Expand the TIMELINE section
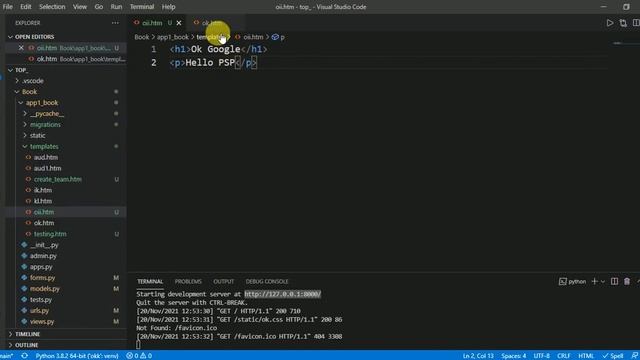Screen dimensions: 640x360 click(x=27, y=334)
